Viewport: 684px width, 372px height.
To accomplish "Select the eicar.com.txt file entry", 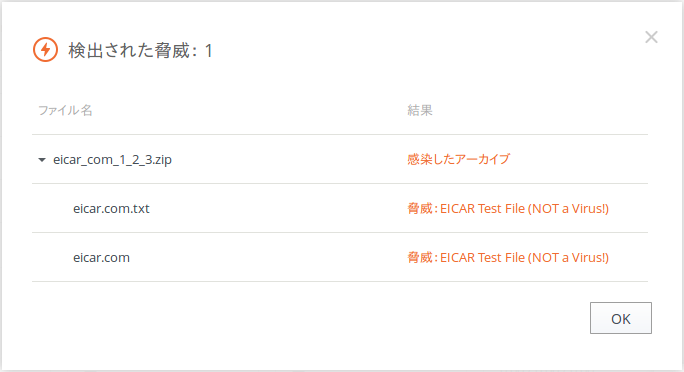I will 111,208.
